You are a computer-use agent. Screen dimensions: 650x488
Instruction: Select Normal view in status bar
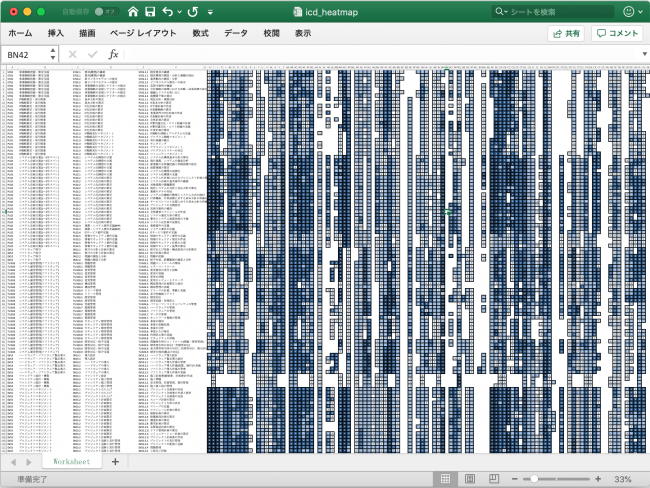point(445,479)
